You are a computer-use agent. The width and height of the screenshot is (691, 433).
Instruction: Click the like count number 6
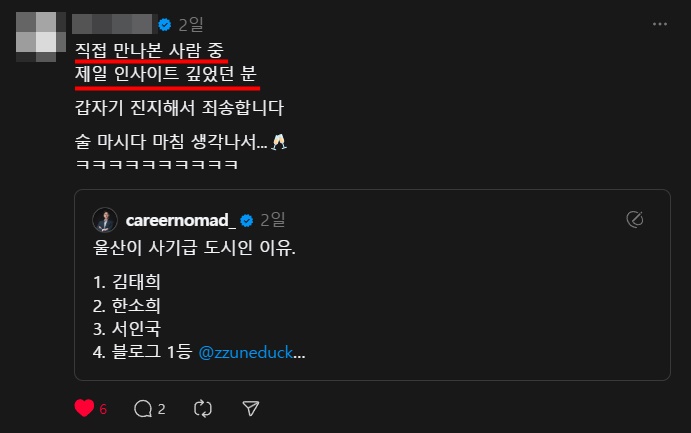(x=103, y=409)
